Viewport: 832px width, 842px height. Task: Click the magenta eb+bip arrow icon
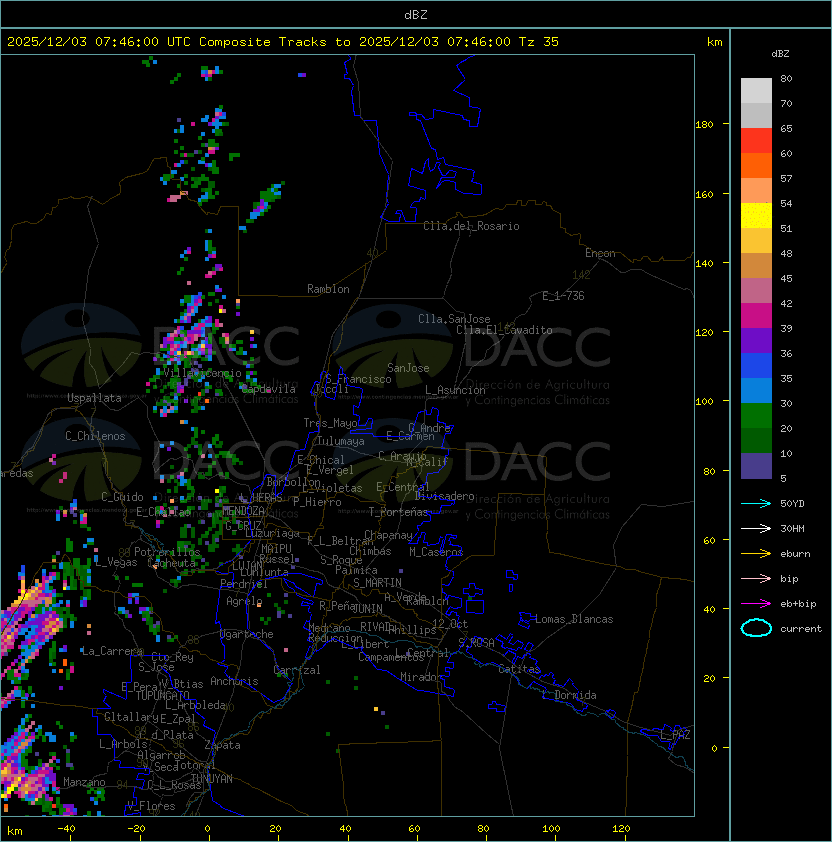756,604
